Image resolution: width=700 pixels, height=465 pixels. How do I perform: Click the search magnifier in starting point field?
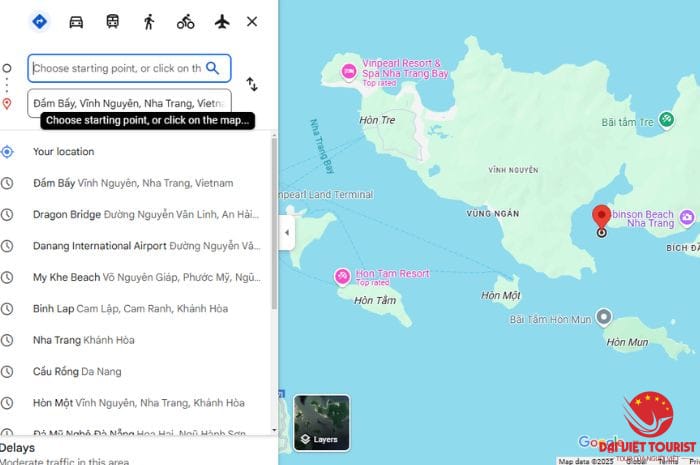[x=212, y=68]
